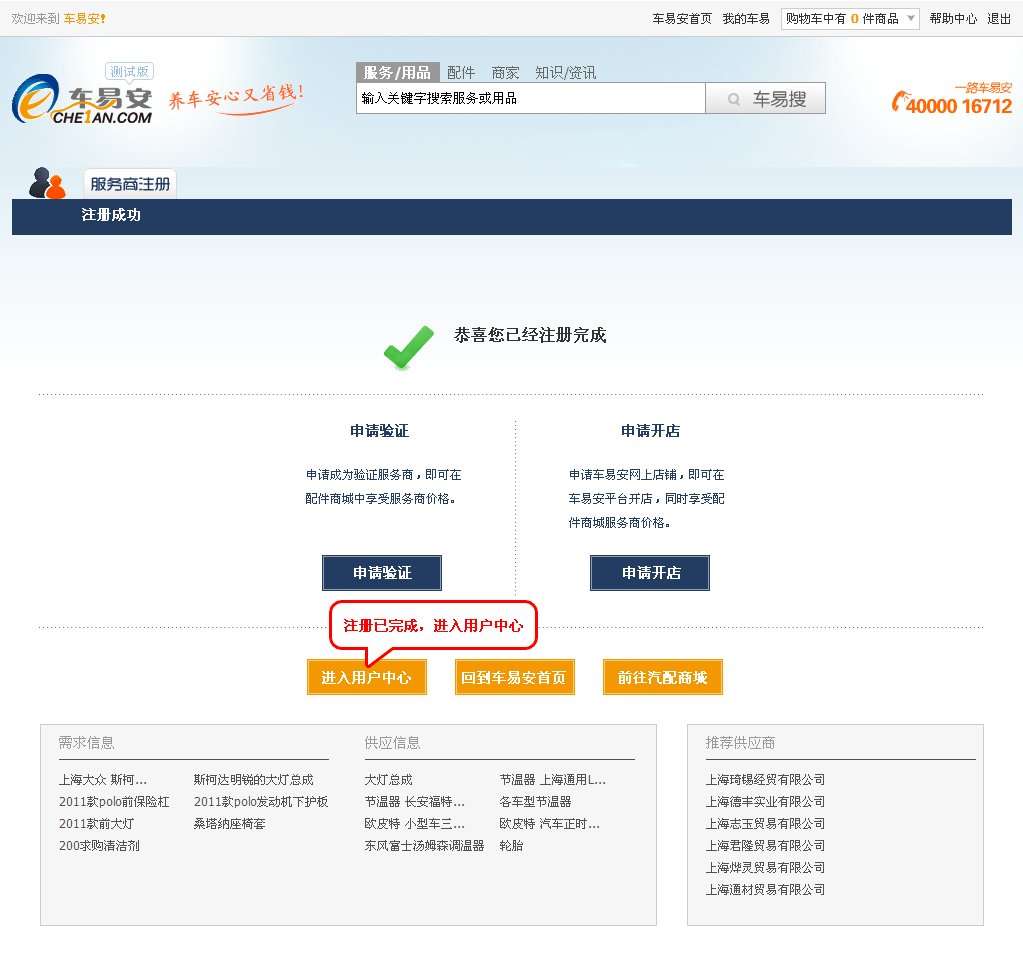Image resolution: width=1023 pixels, height=978 pixels.
Task: Click the green registration checkmark icon
Action: [x=408, y=347]
